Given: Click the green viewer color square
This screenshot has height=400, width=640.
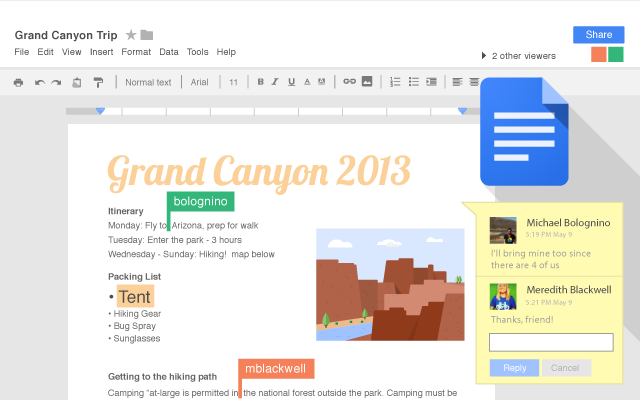Looking at the screenshot, I should (x=616, y=54).
